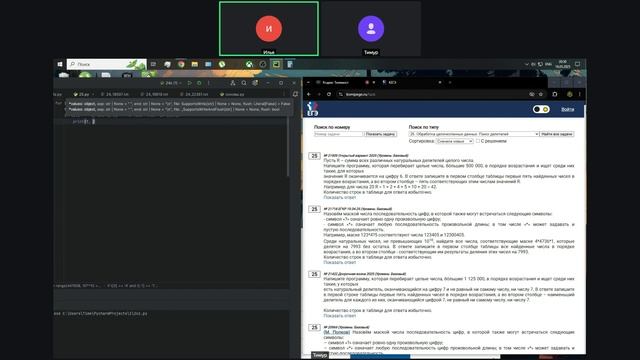Viewport: 640px width, 360px height.
Task: Switch to the 25.py editor tab
Action: 84,94
